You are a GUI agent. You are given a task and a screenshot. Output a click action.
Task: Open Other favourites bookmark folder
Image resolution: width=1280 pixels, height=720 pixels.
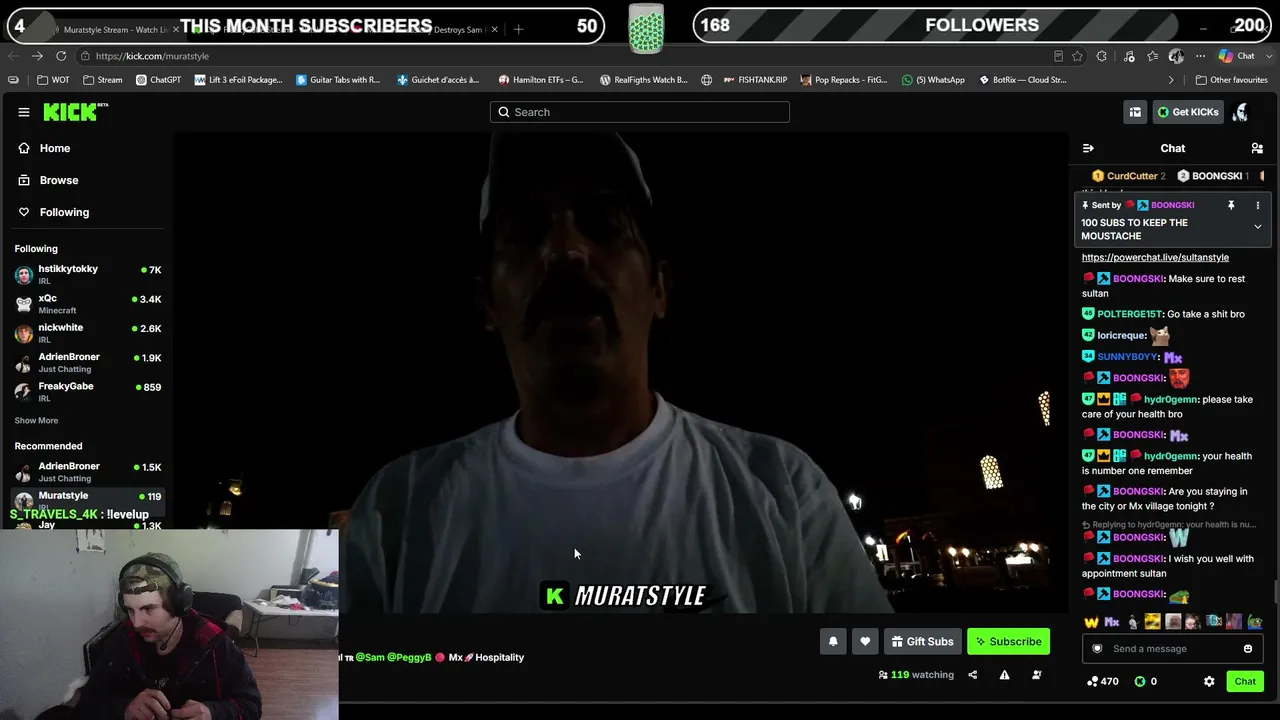point(1232,80)
